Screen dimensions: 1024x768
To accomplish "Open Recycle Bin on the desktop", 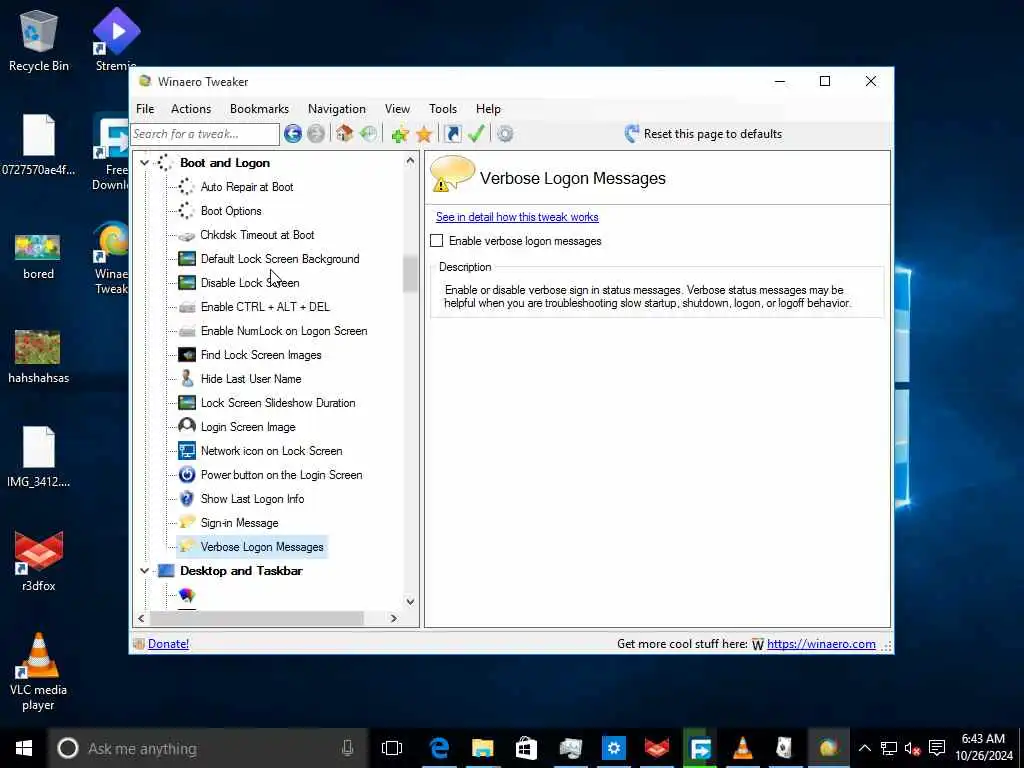I will [39, 40].
